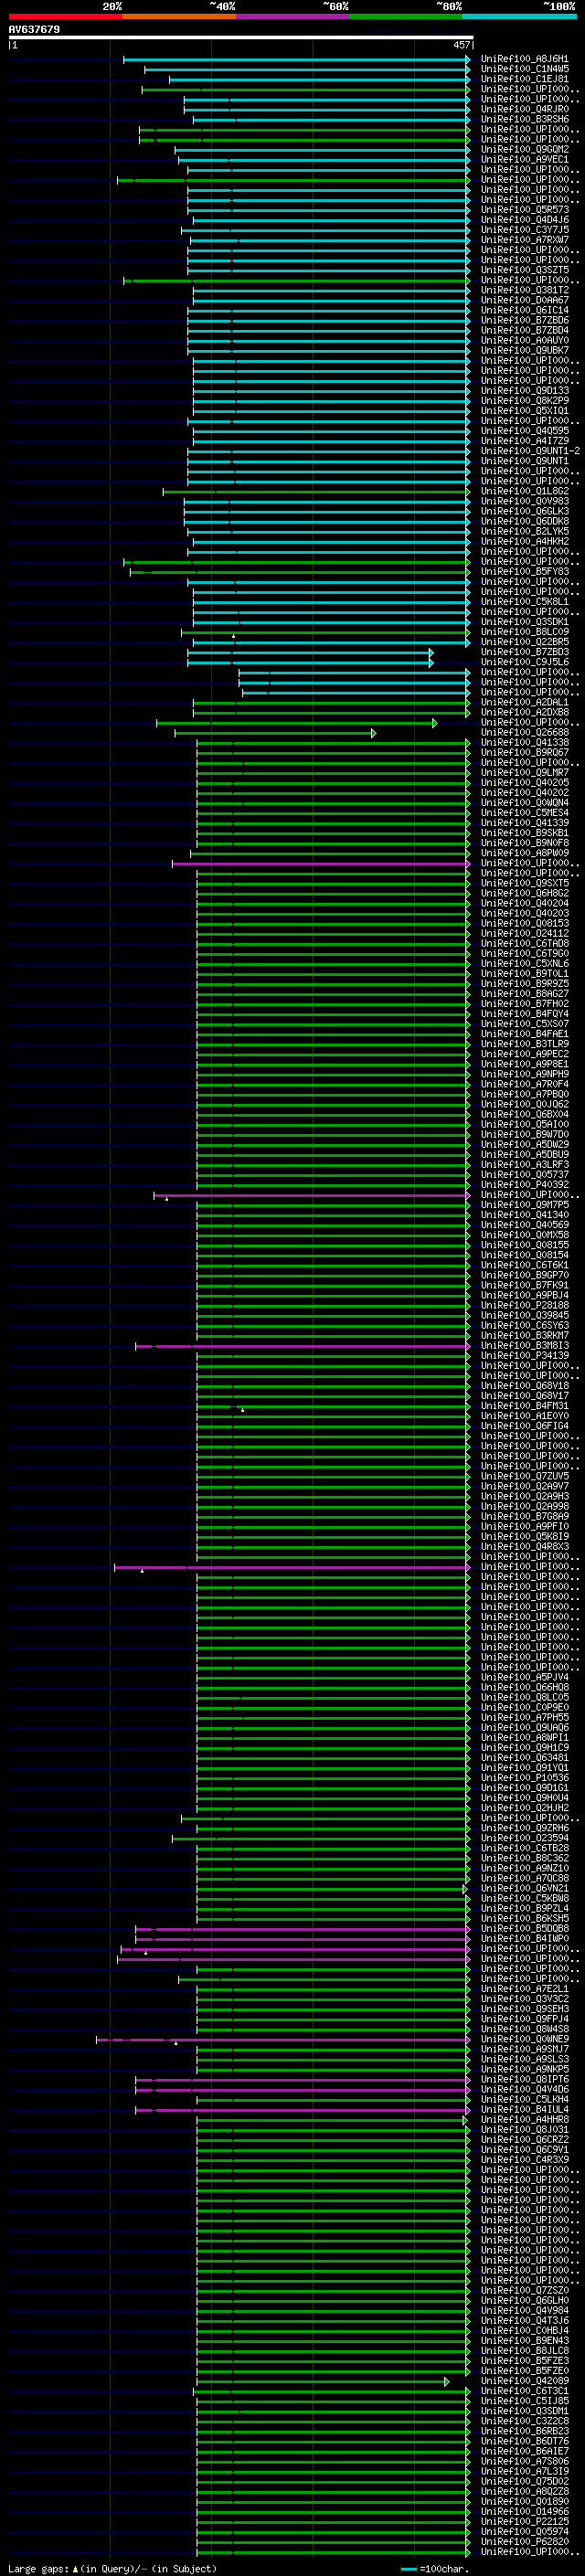
Task: Select the UniRef100_P10536 label
Action: click(524, 1777)
